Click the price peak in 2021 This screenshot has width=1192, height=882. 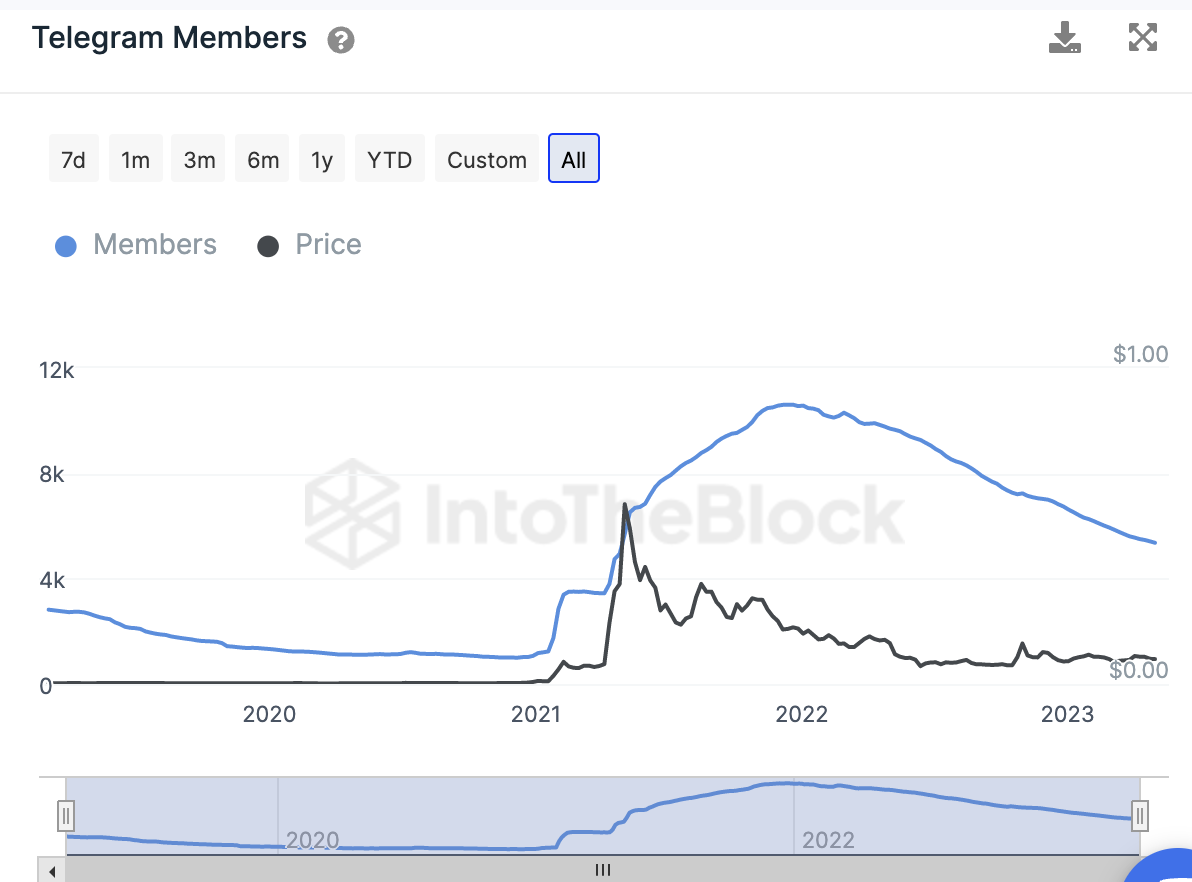point(625,505)
